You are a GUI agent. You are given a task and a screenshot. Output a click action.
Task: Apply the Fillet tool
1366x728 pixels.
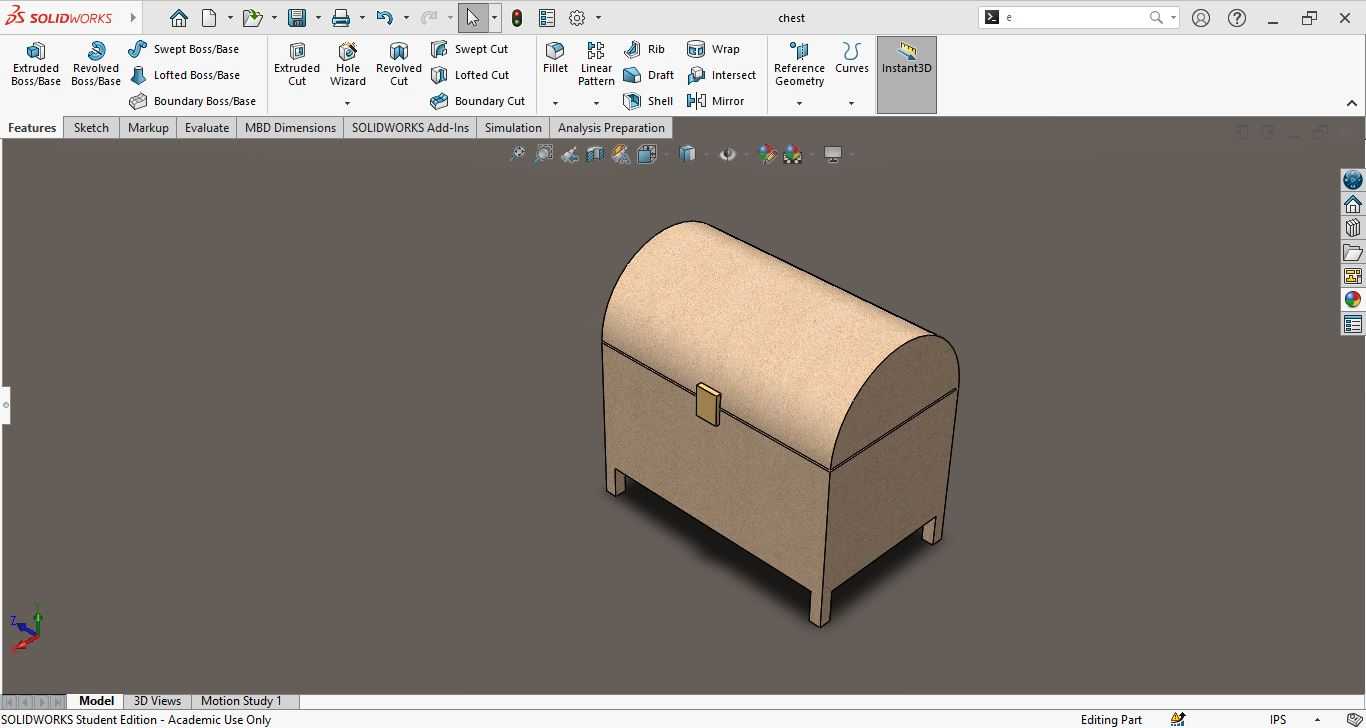coord(555,58)
